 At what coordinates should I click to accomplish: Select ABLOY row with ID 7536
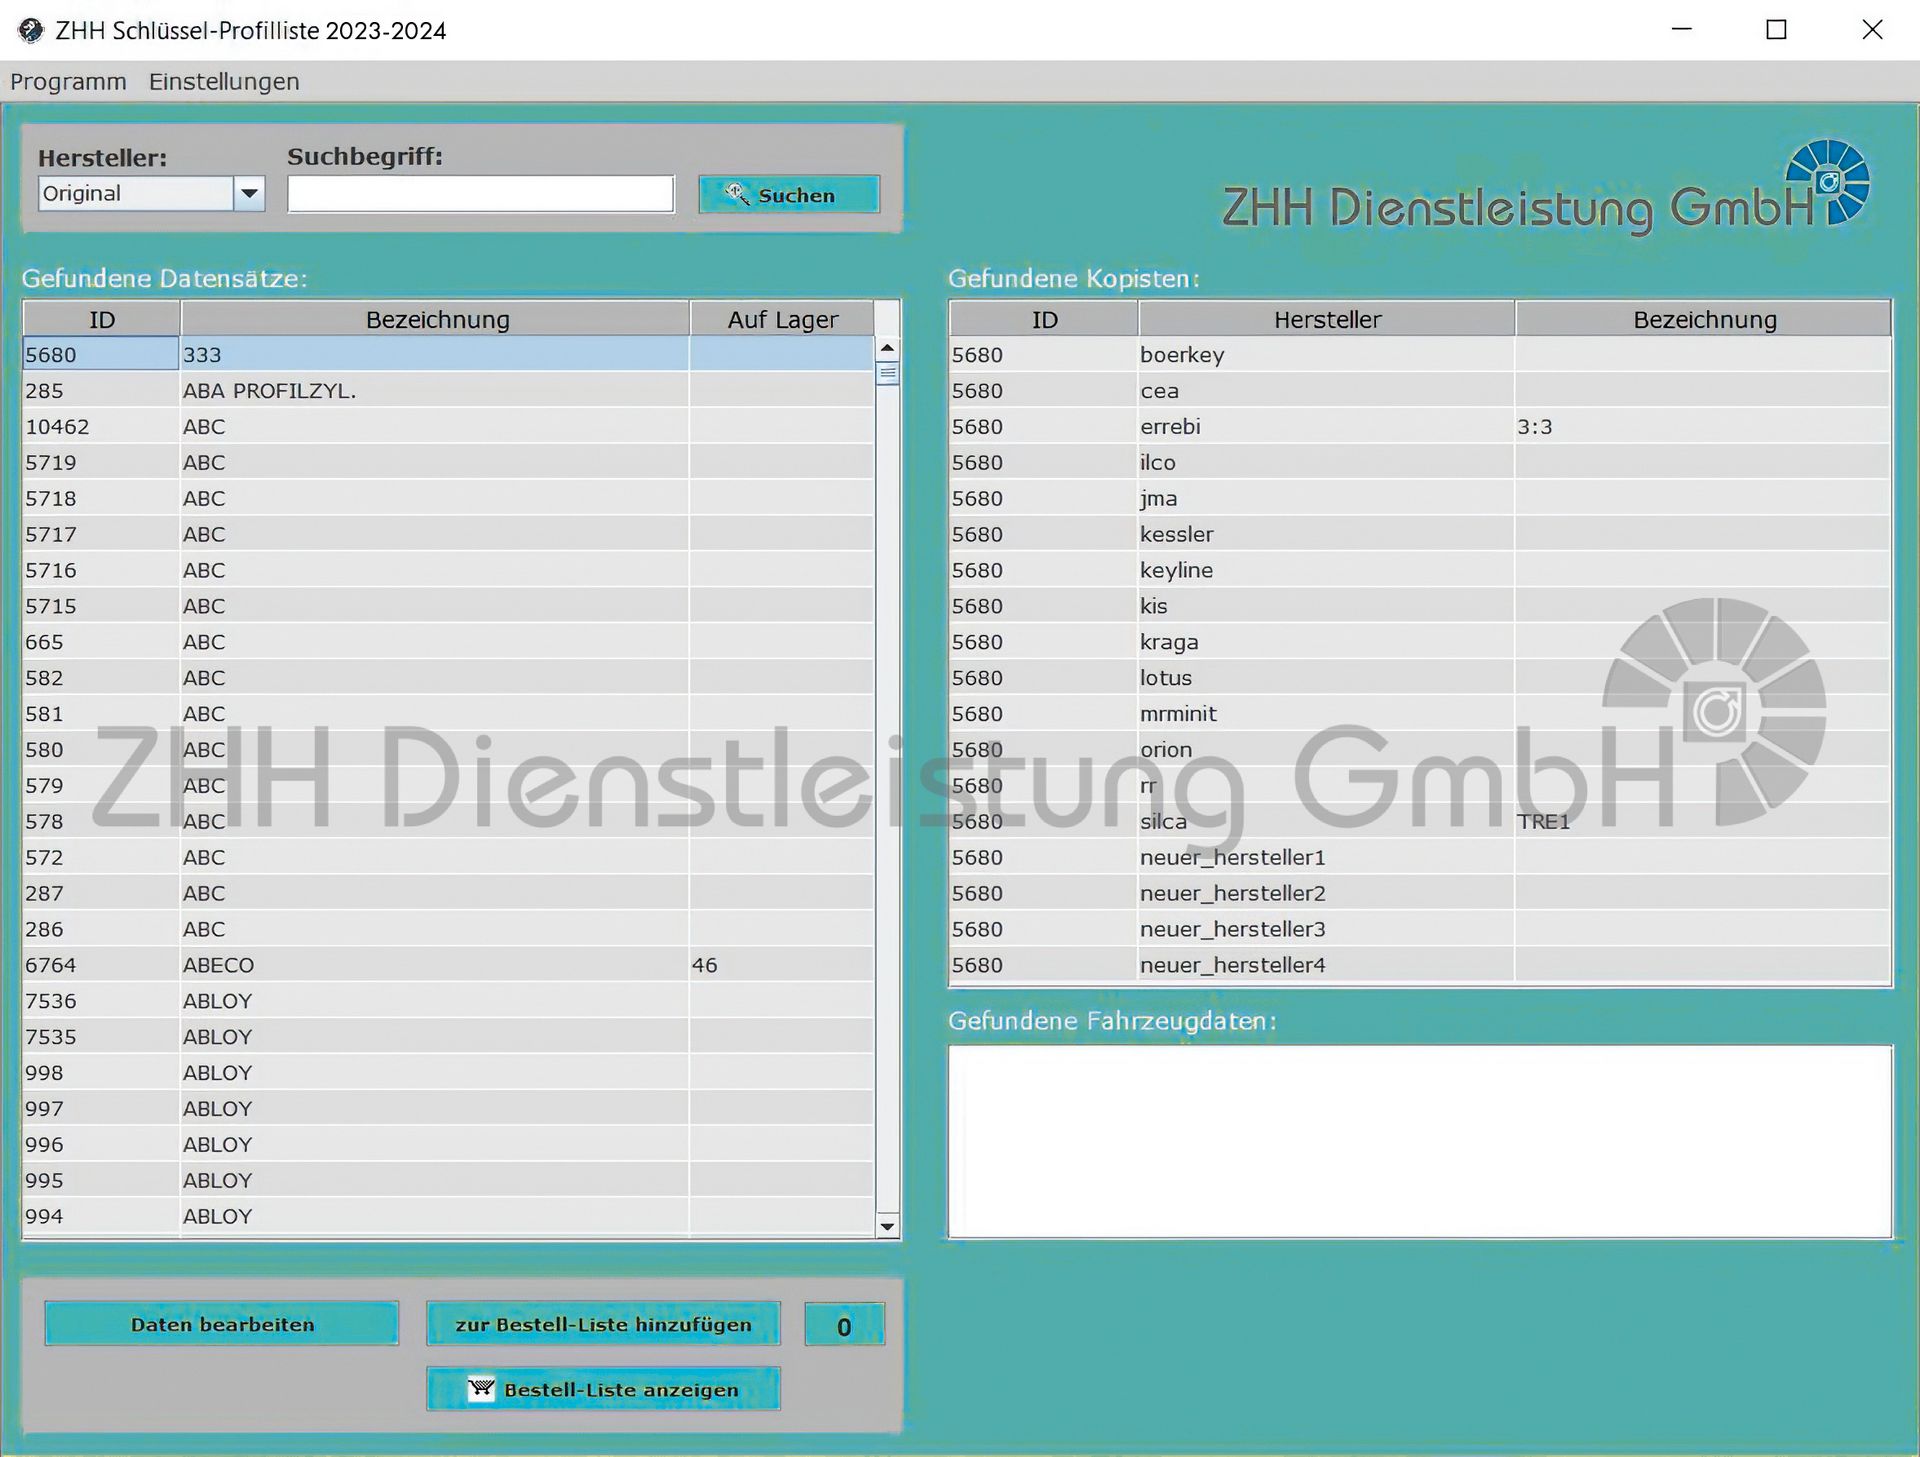(x=449, y=1001)
